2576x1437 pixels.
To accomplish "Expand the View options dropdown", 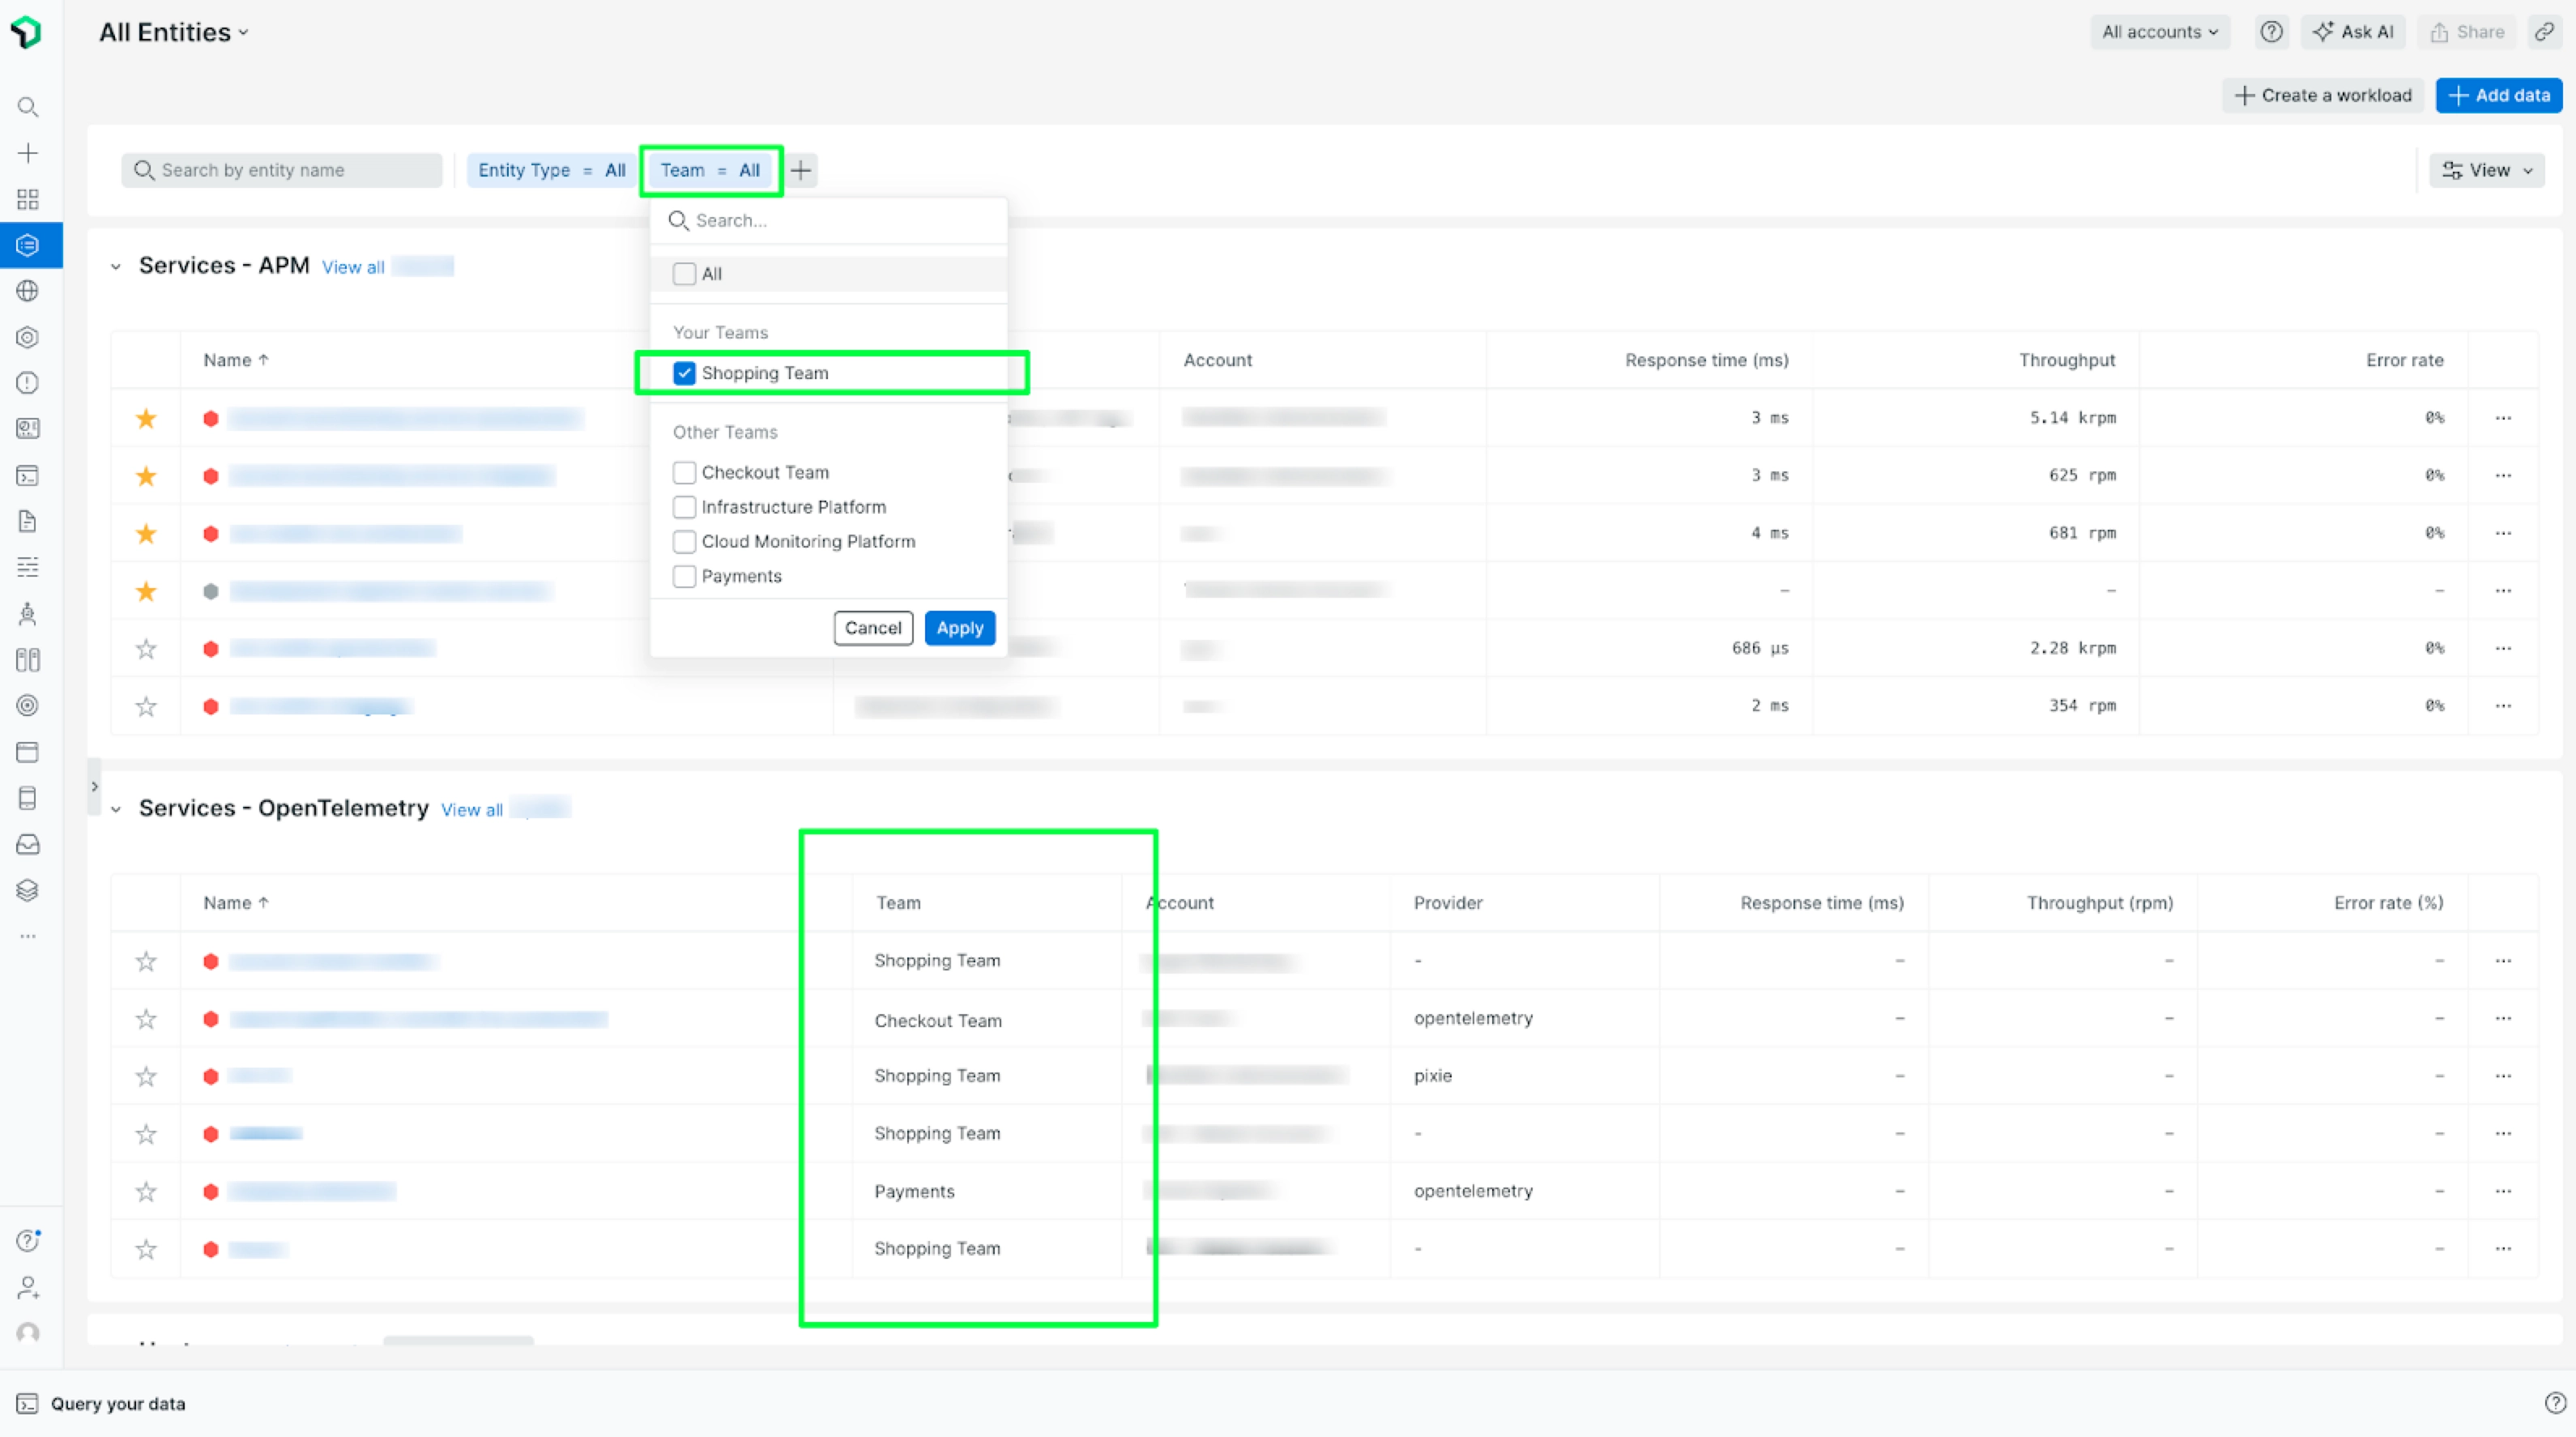I will pyautogui.click(x=2486, y=170).
